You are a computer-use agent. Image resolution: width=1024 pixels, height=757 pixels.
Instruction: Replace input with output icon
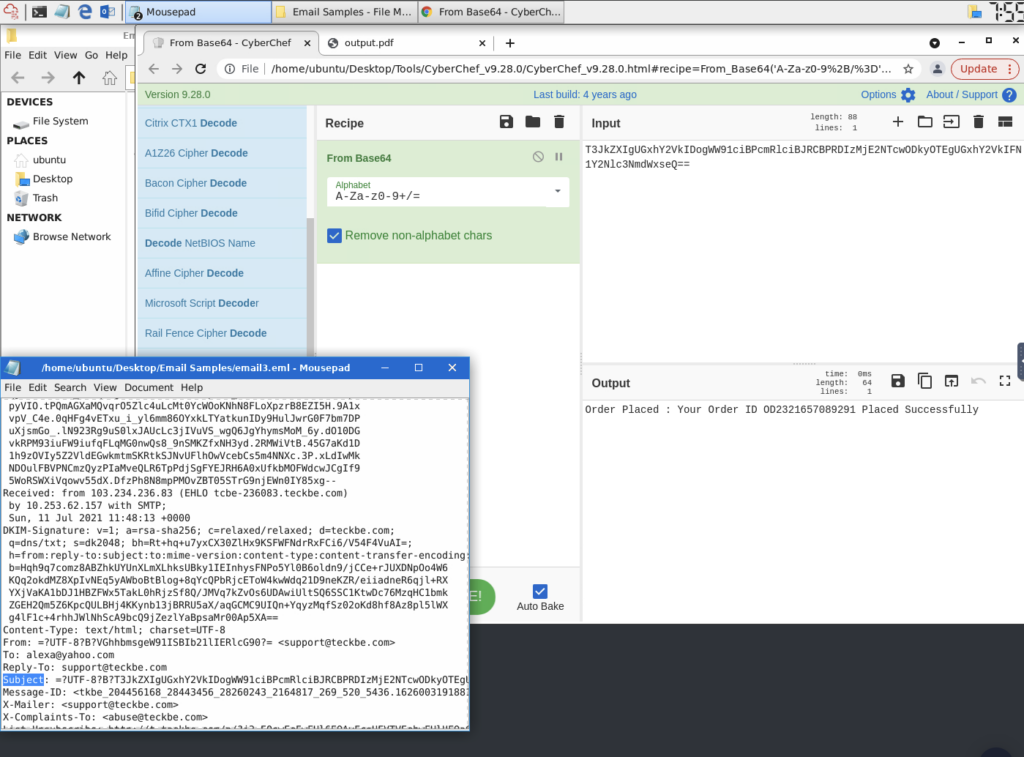click(x=952, y=381)
